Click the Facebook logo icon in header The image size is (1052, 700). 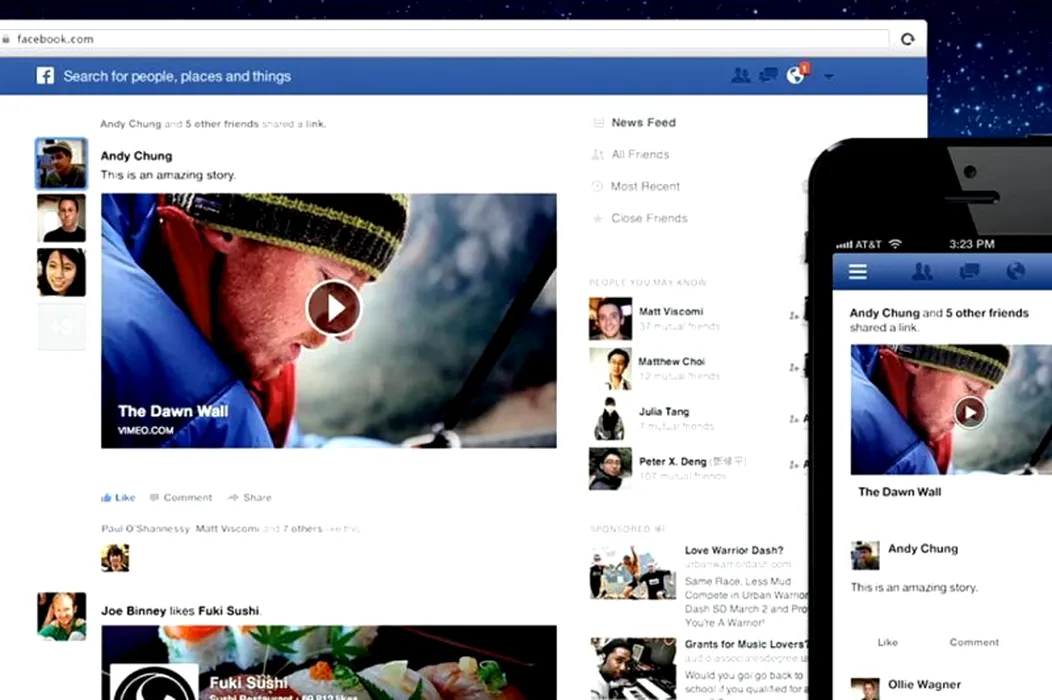point(45,76)
